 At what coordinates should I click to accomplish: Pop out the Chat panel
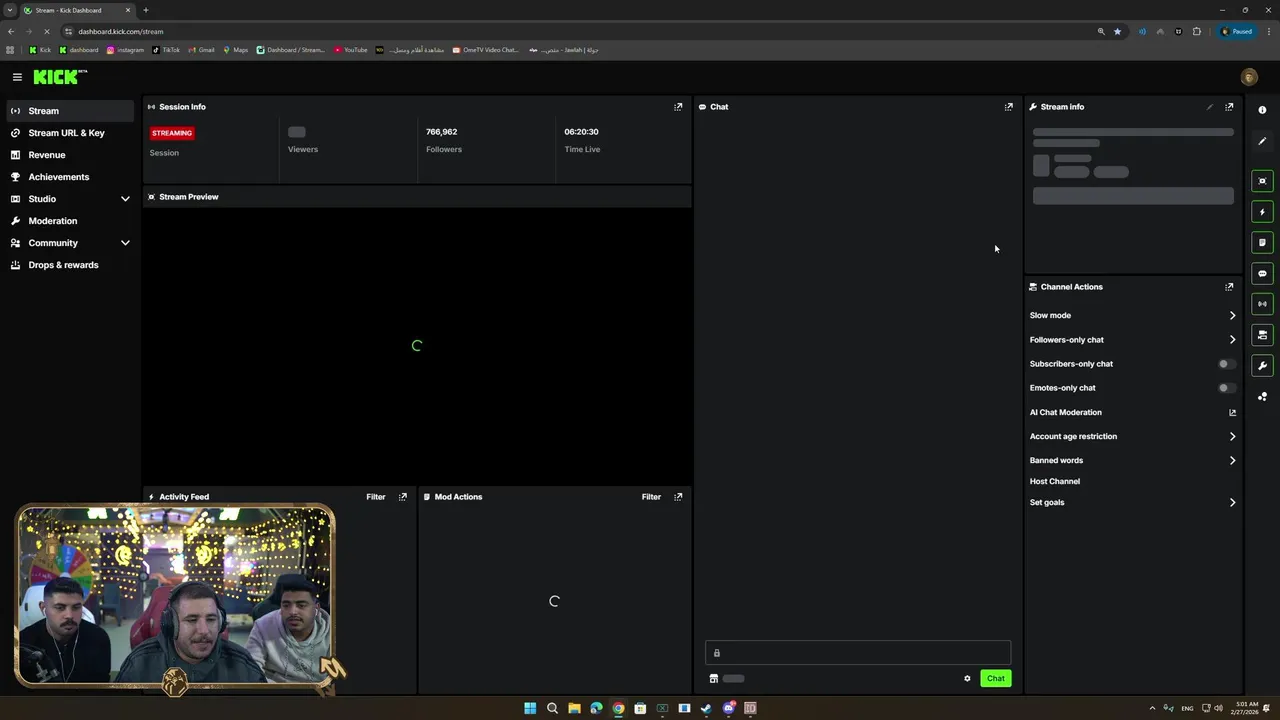coord(1008,107)
